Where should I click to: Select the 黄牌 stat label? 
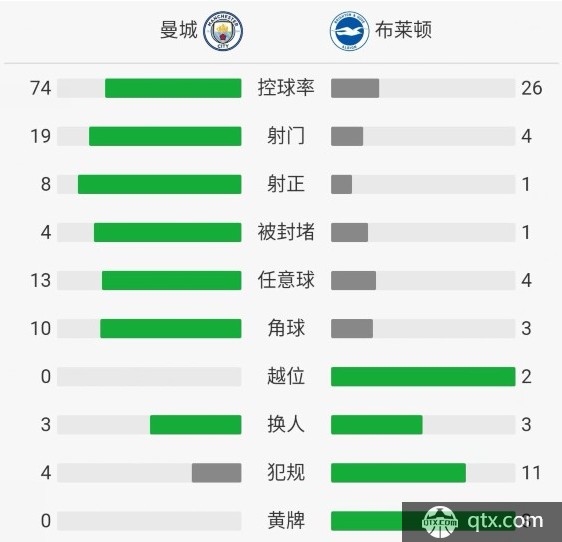pos(286,520)
